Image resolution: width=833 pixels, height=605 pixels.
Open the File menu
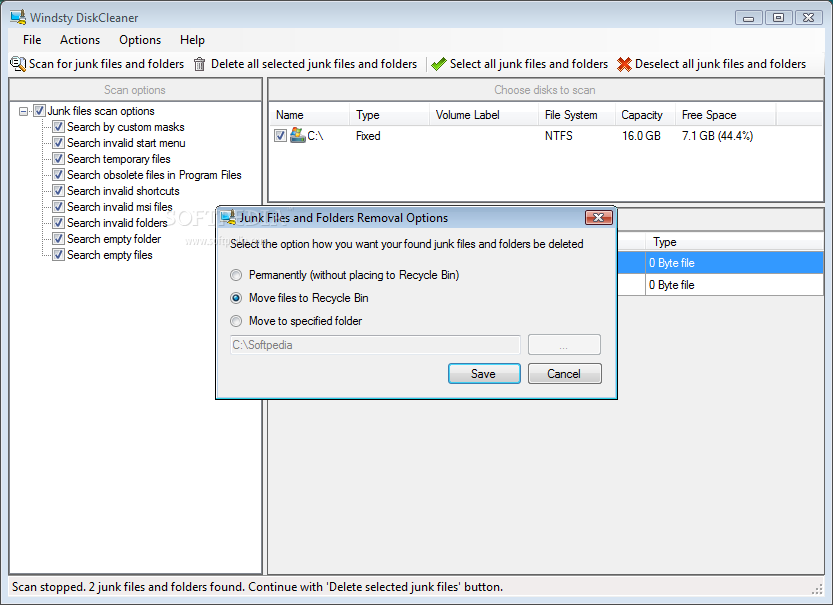[32, 40]
